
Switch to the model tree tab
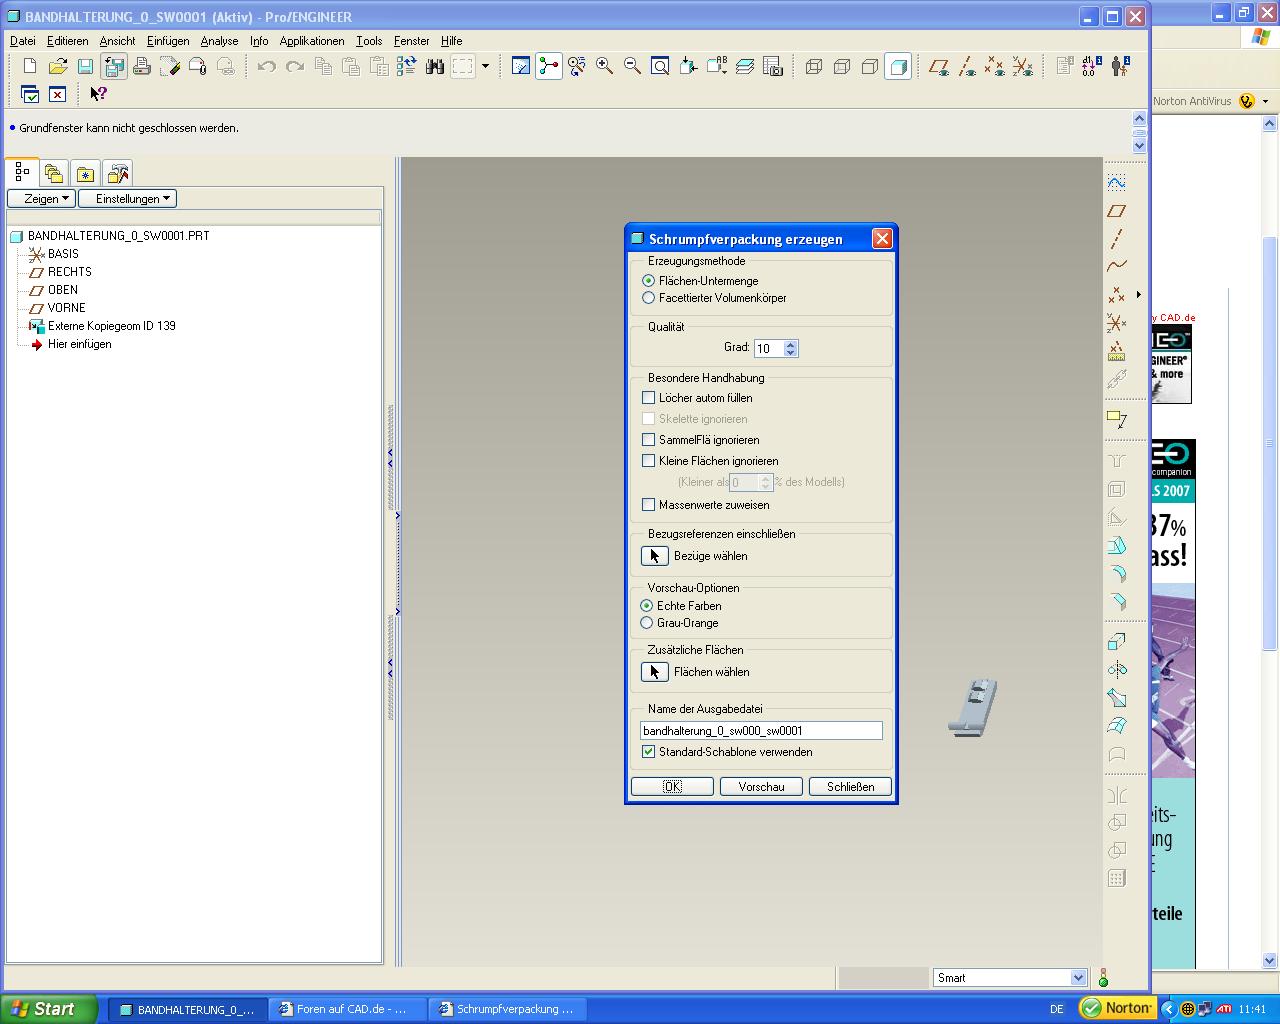tap(22, 173)
